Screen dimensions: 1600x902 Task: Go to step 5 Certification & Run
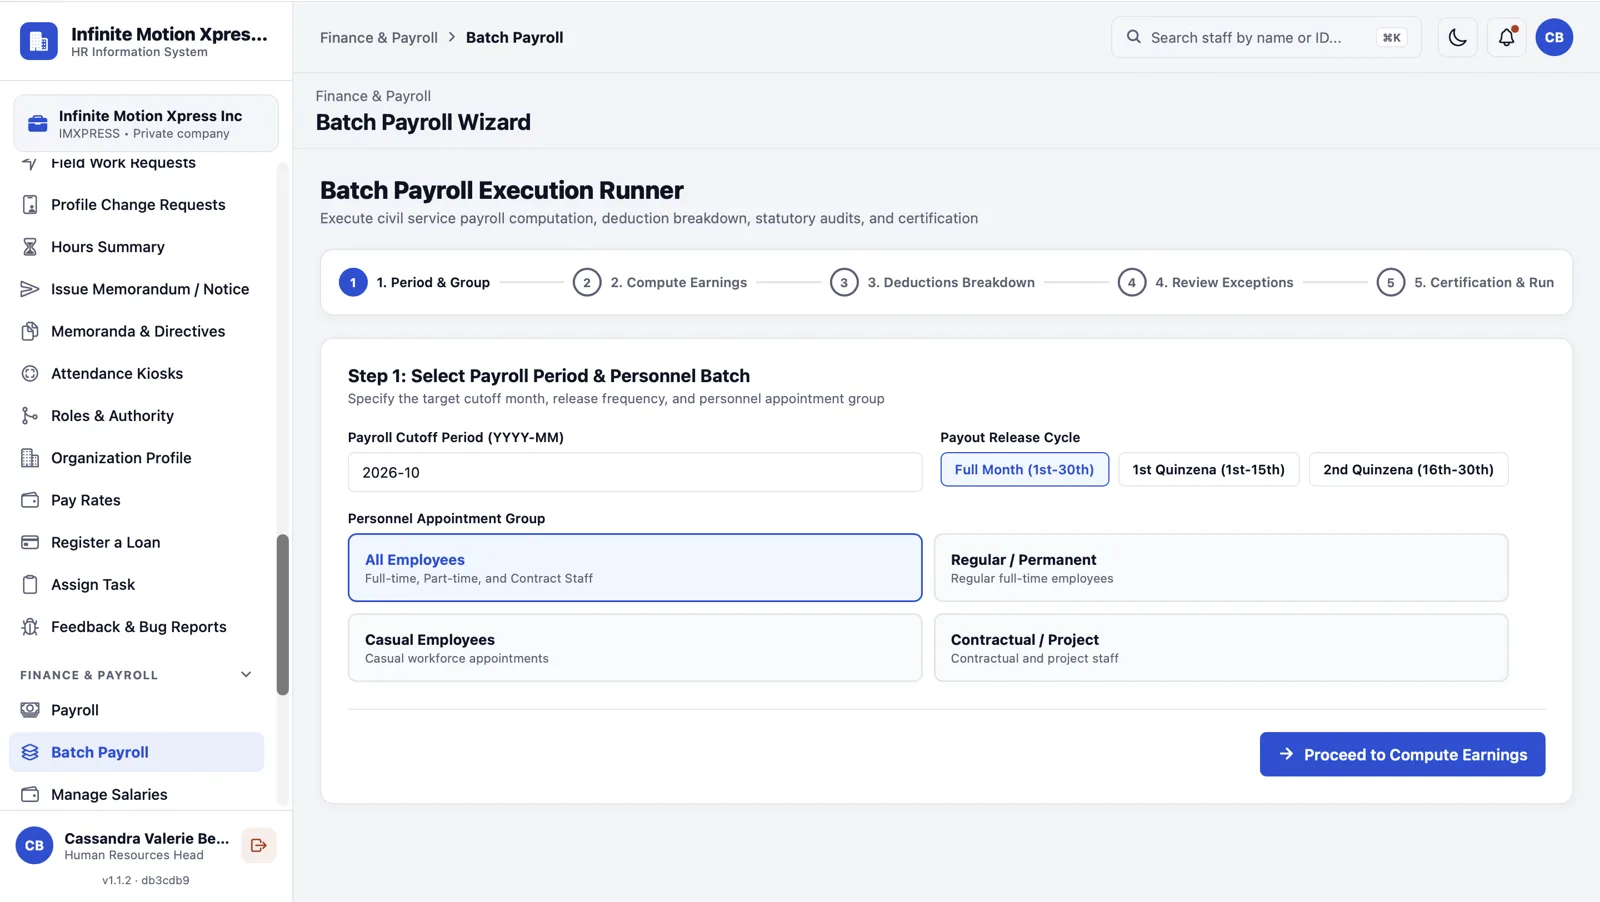click(1465, 283)
